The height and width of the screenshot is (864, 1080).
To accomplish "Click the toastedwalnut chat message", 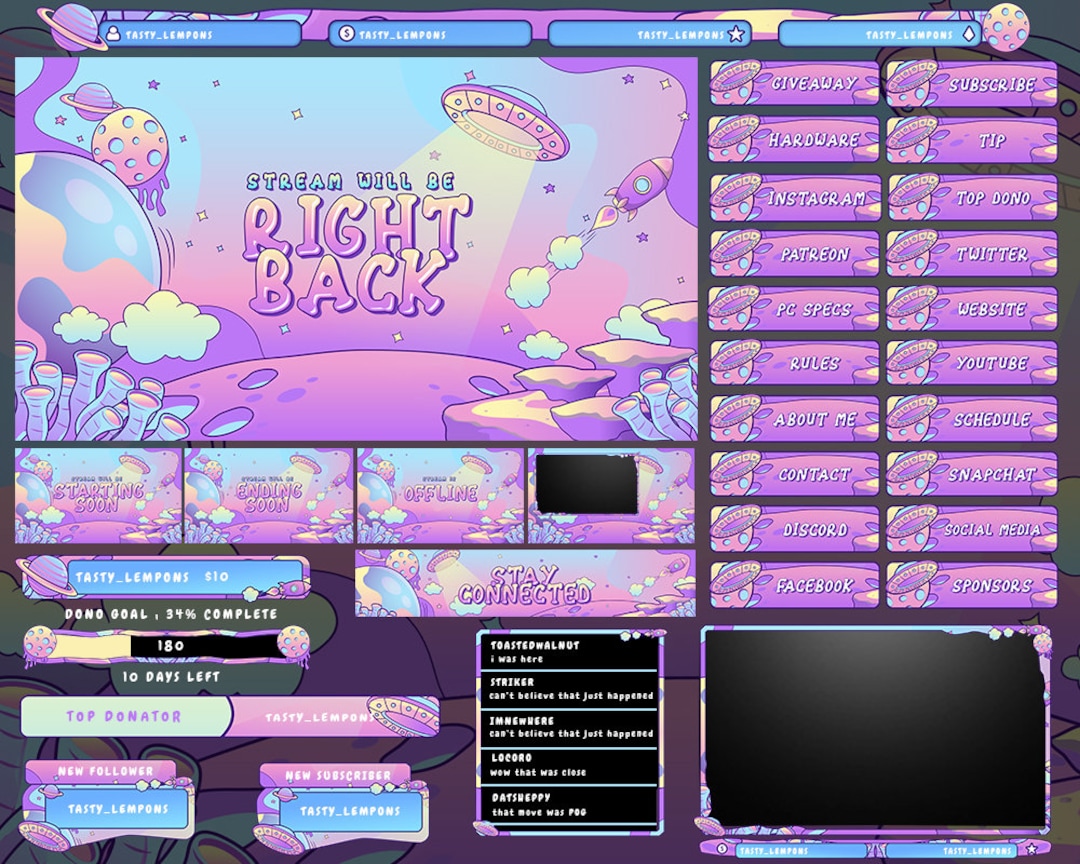I will (x=570, y=651).
